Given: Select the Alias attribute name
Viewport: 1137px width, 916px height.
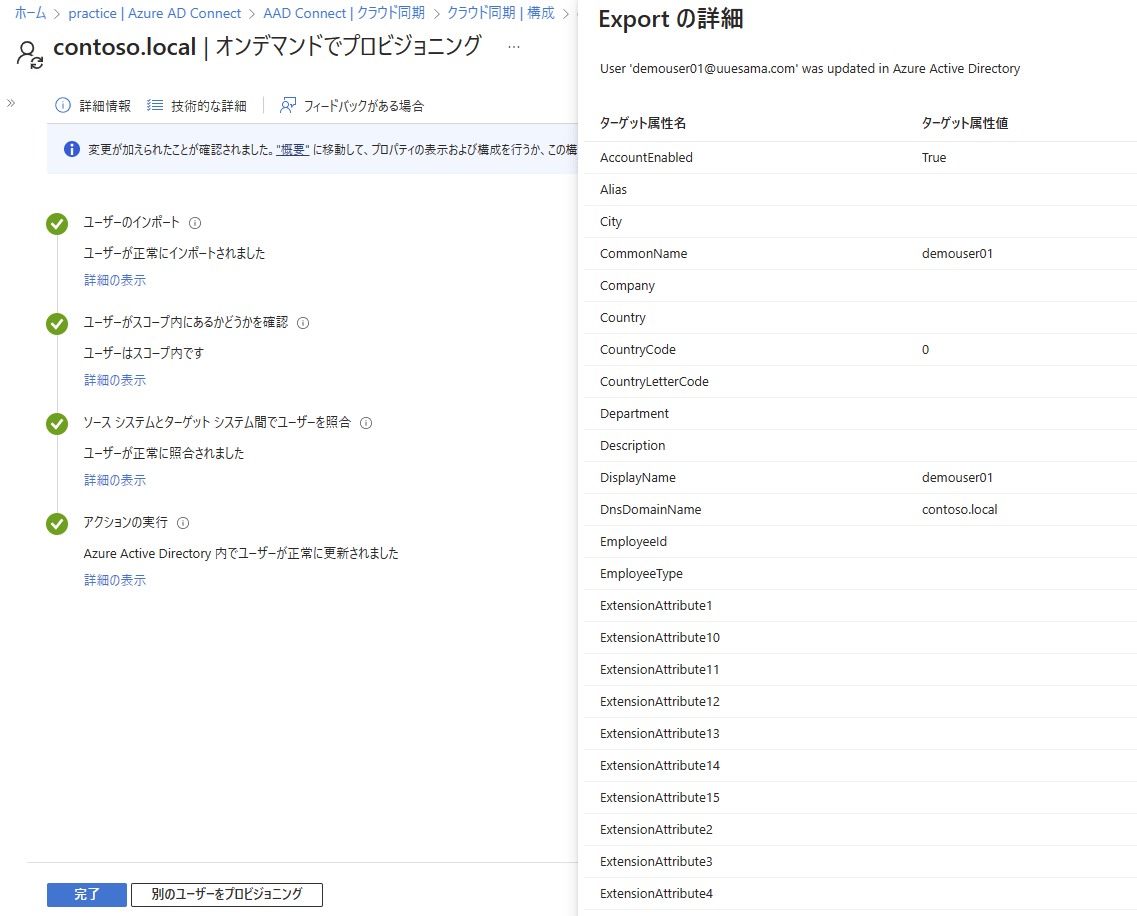Looking at the screenshot, I should (x=613, y=189).
